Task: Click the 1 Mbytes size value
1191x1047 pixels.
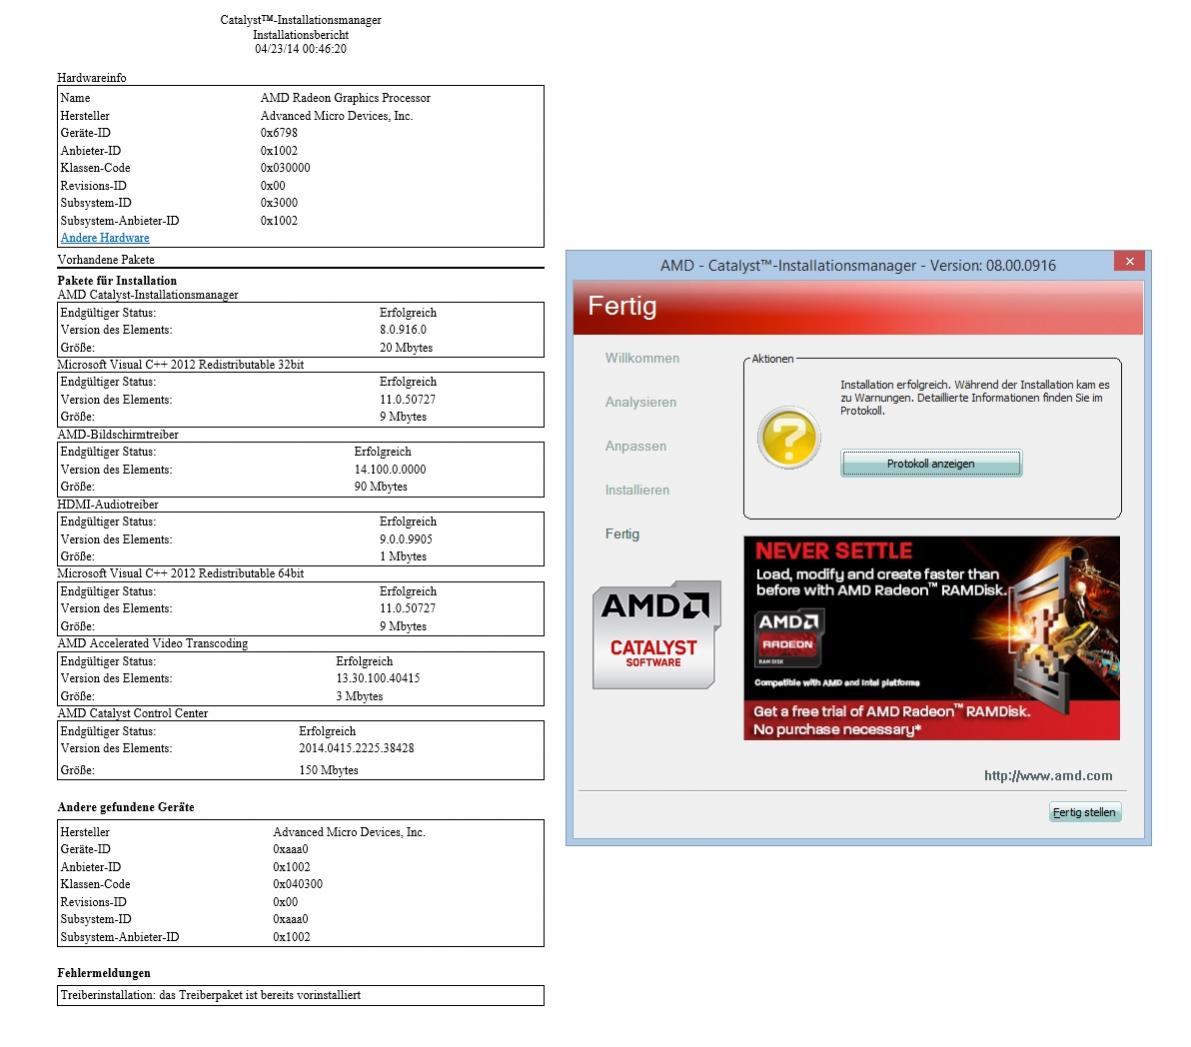Action: click(x=403, y=556)
